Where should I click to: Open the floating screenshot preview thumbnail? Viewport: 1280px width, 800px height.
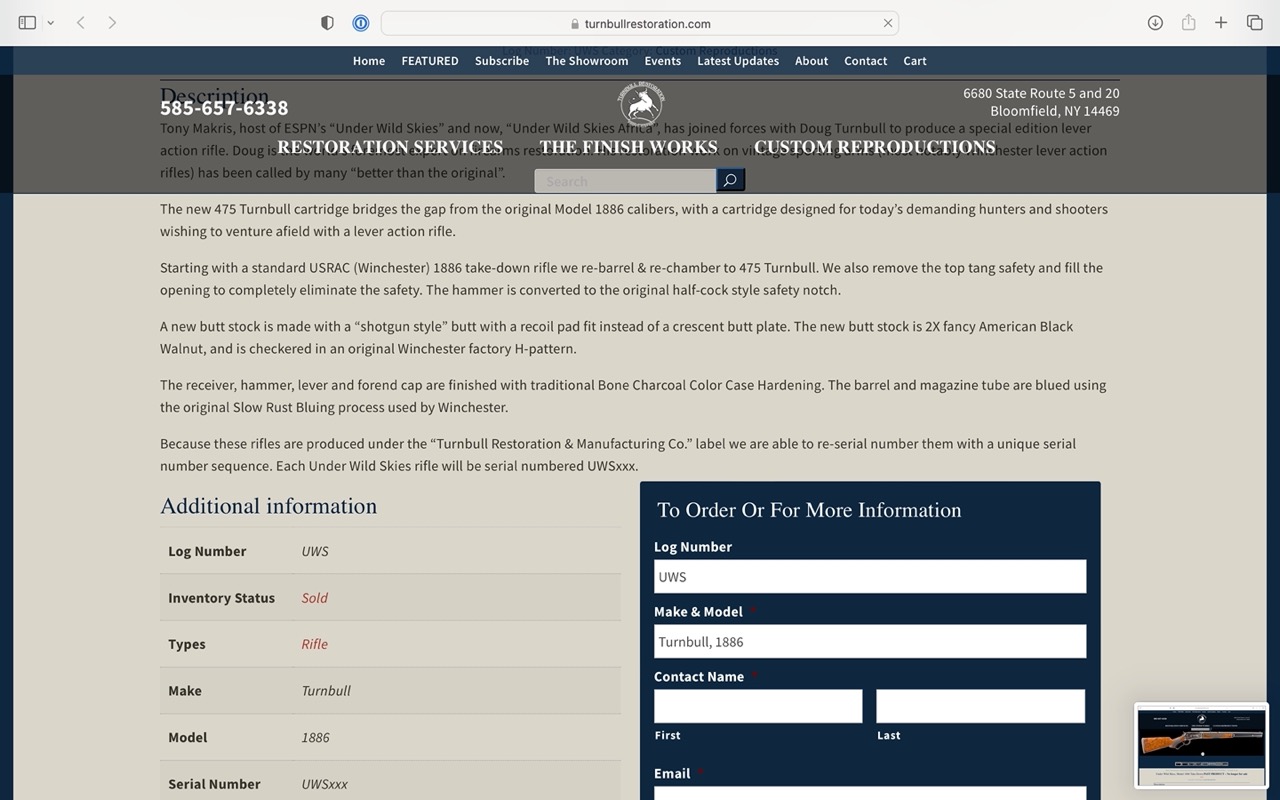point(1201,745)
